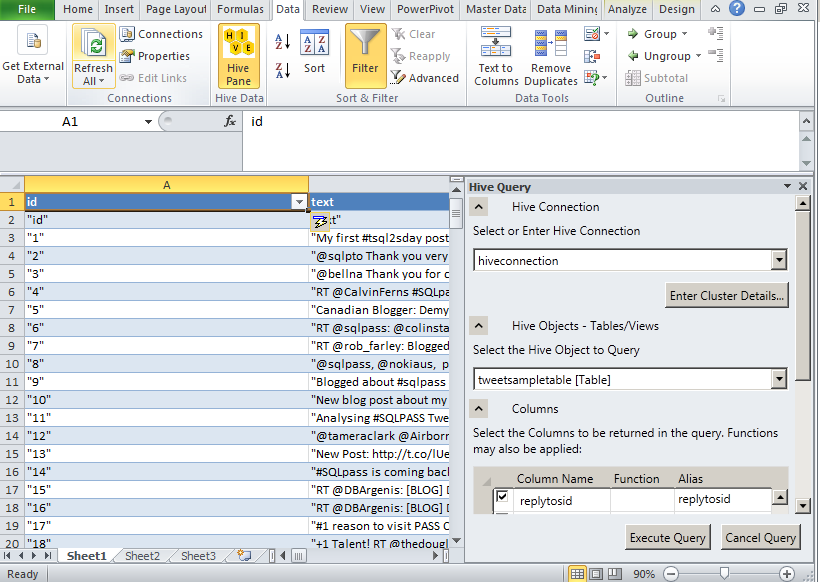Open the tweetsampletable object dropdown
Viewport: 820px width, 582px height.
coord(779,379)
